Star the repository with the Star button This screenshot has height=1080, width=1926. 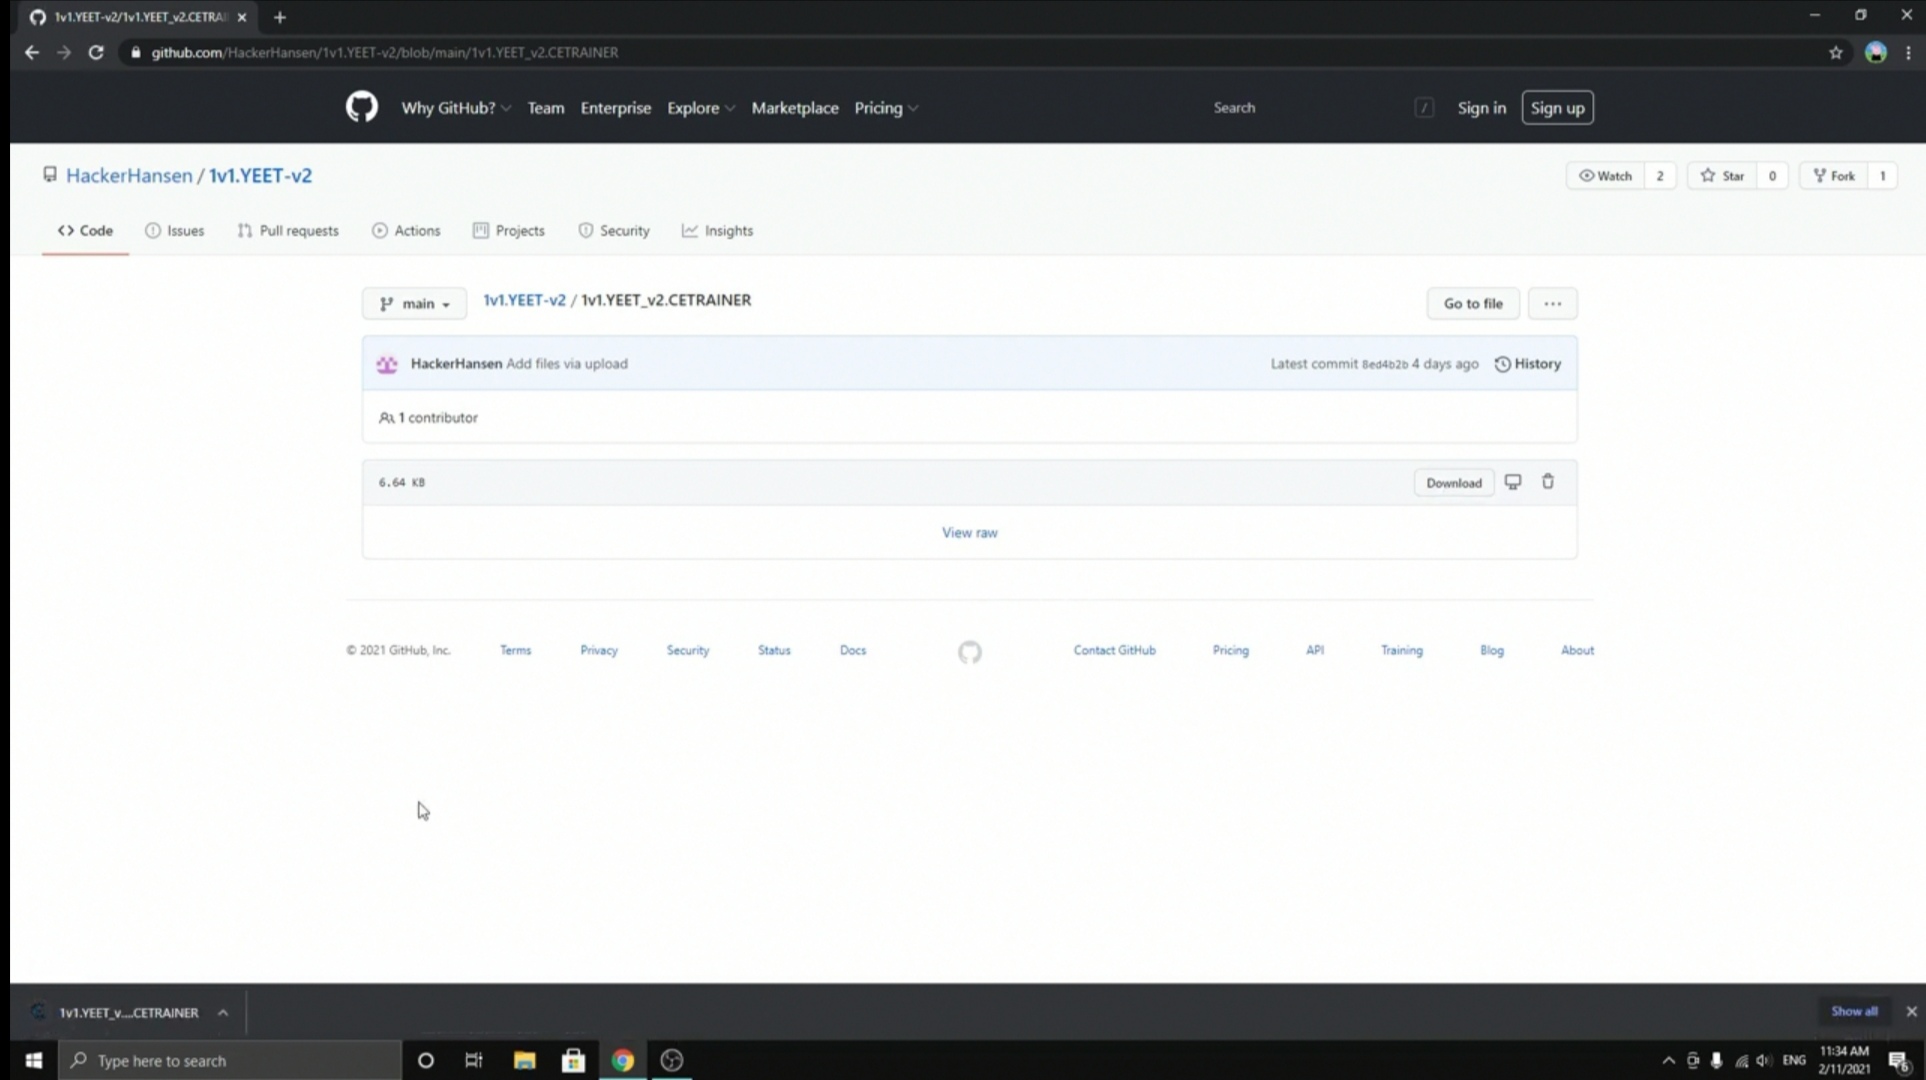[1722, 176]
